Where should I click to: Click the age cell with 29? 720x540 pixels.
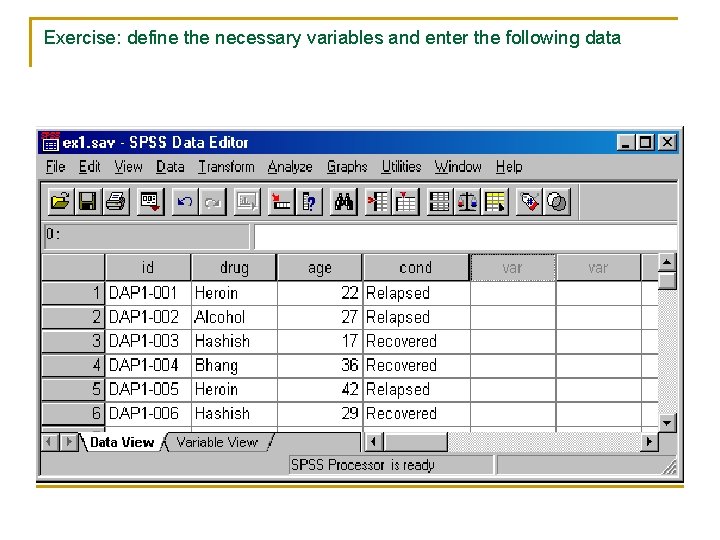320,413
